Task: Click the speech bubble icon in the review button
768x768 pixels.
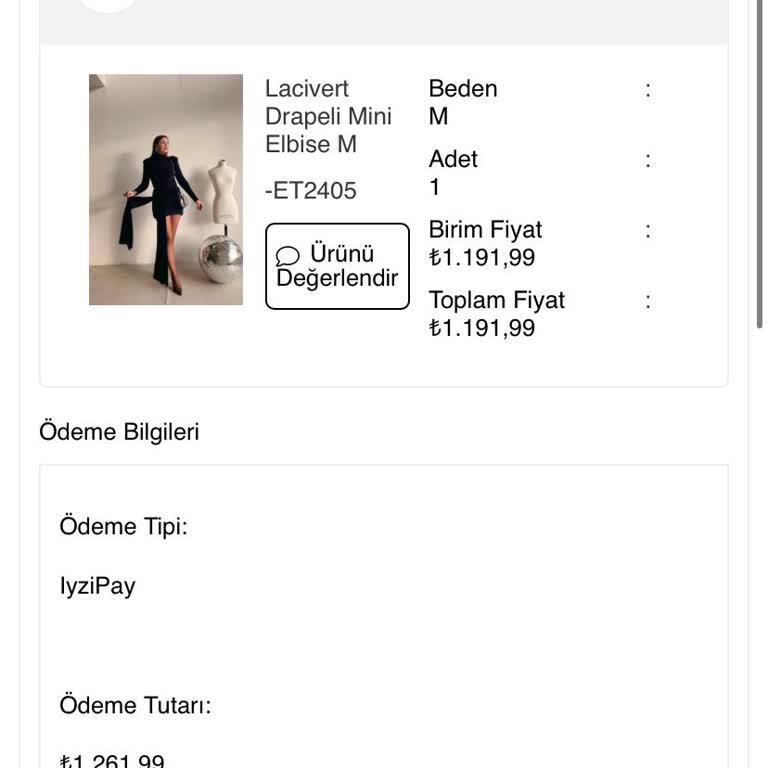Action: click(x=287, y=256)
